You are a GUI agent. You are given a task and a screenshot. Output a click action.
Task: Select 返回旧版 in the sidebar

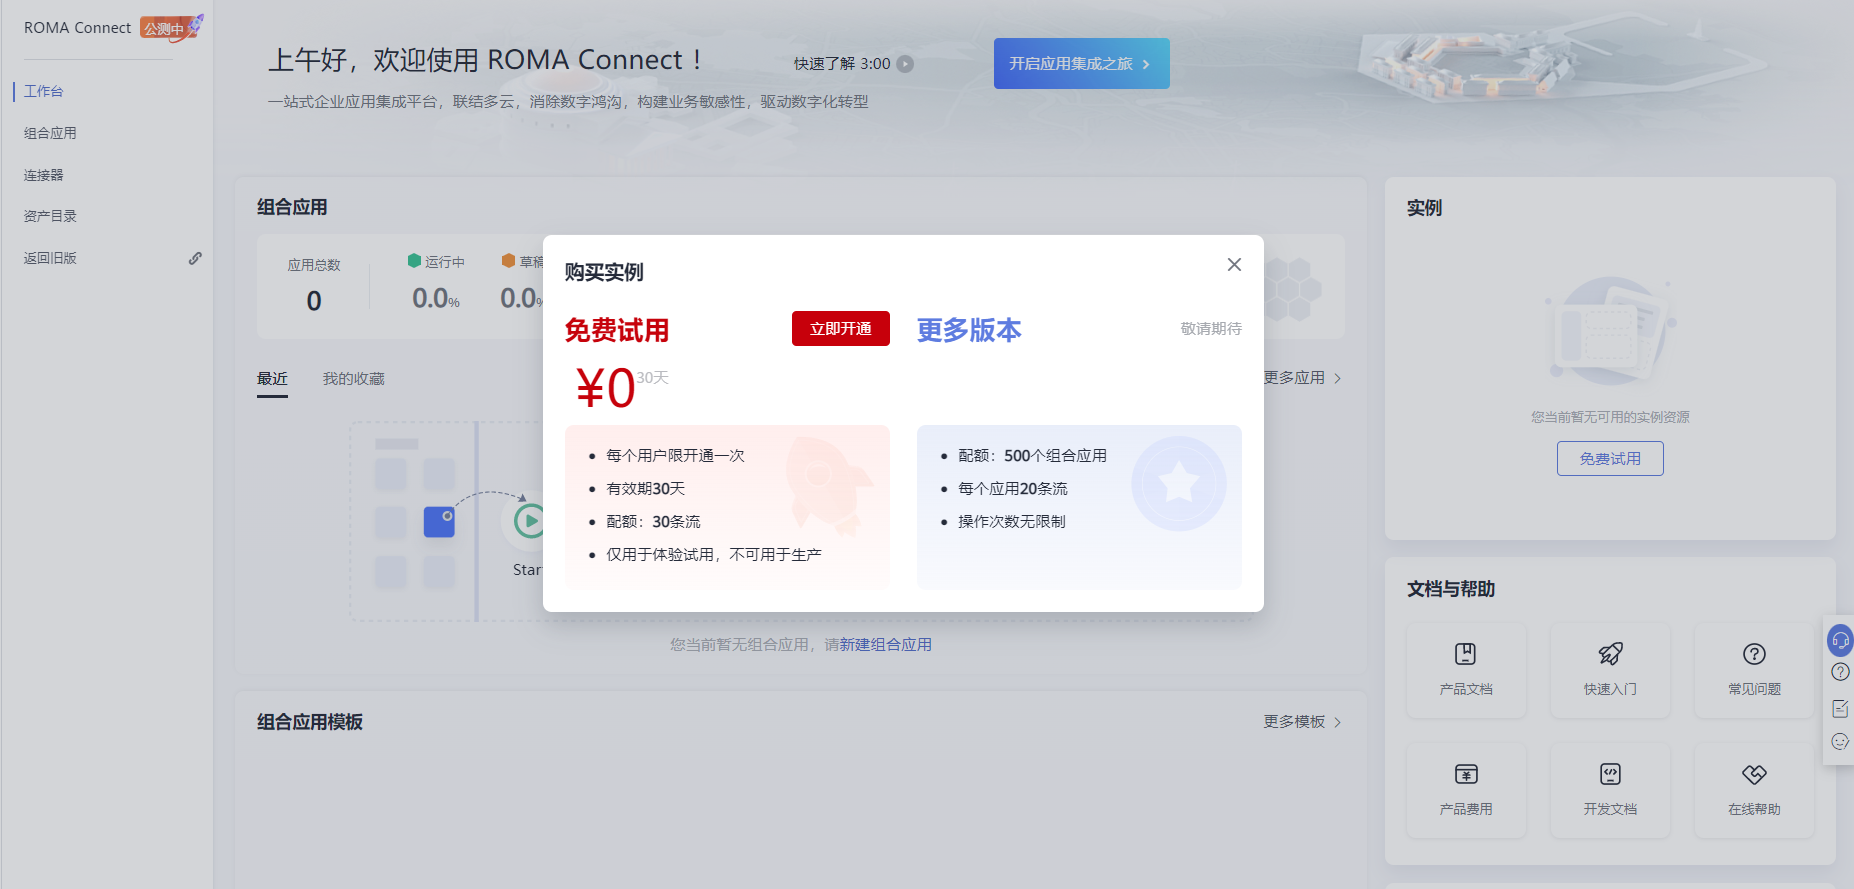pyautogui.click(x=50, y=258)
